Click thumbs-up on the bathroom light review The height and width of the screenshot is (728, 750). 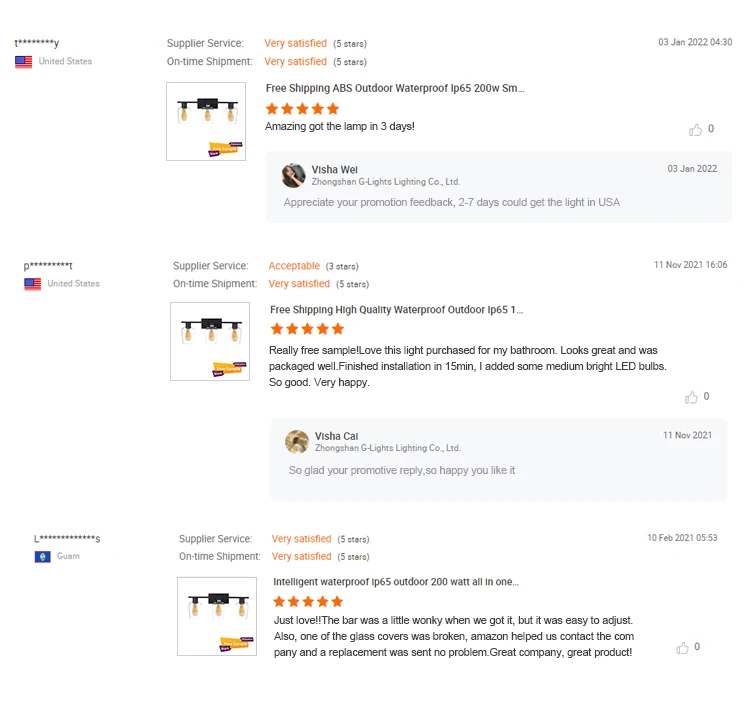pyautogui.click(x=691, y=397)
